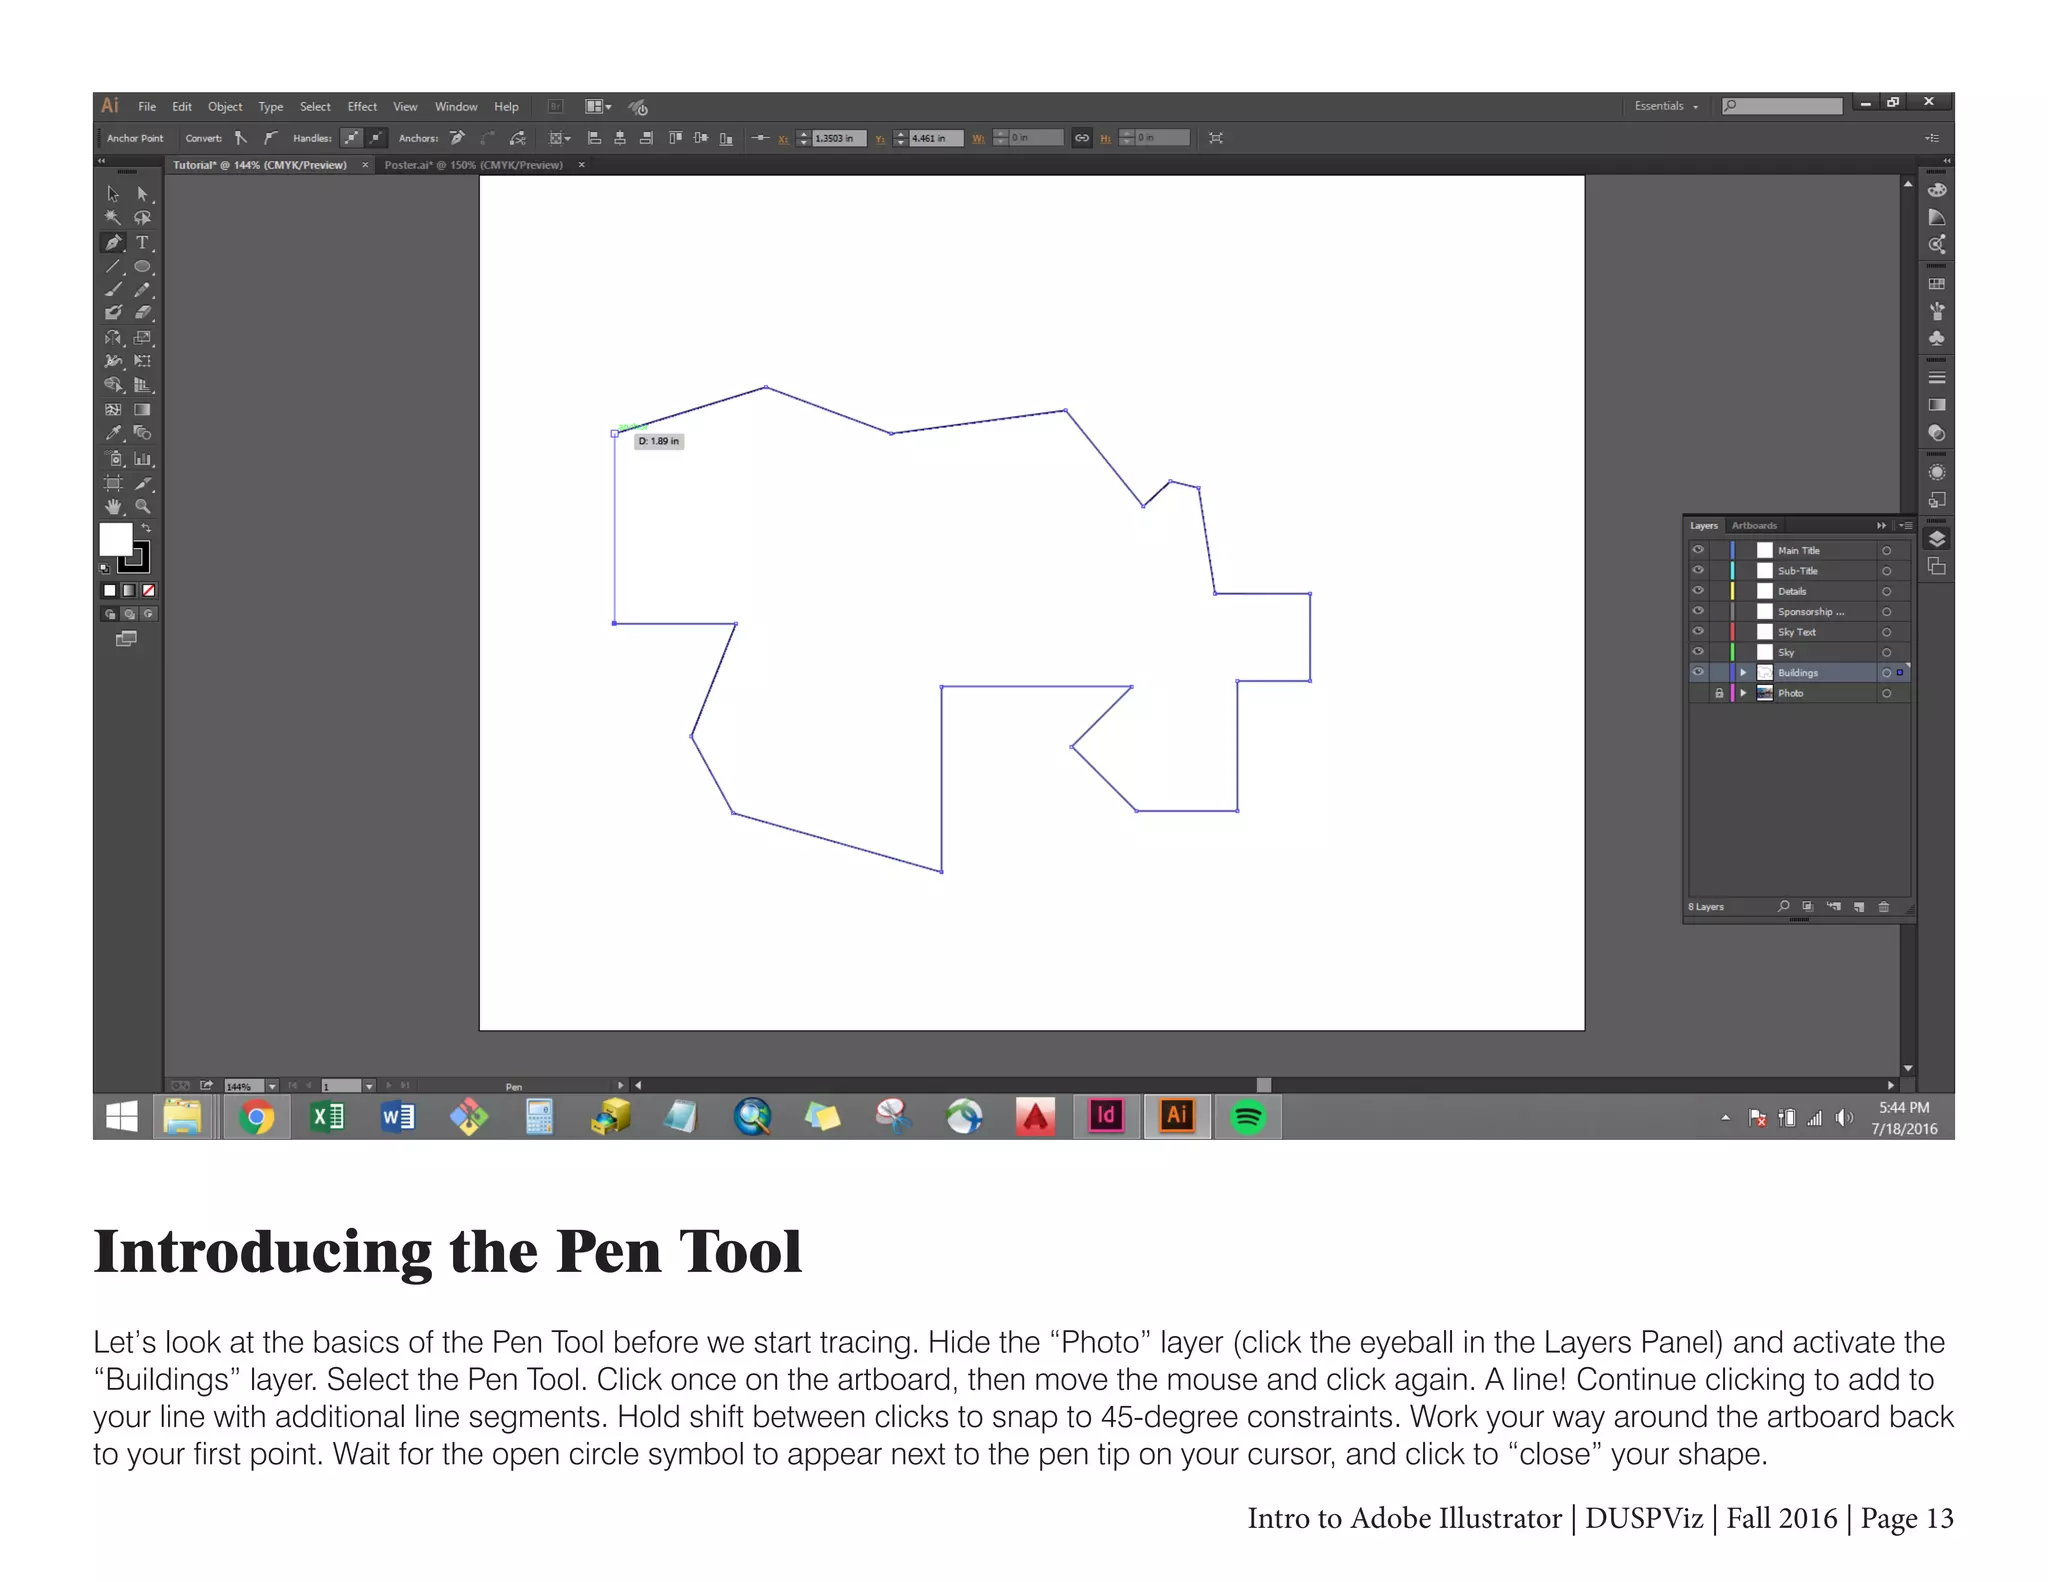Select the Pencil tool
This screenshot has width=2048, height=1582.
(x=142, y=290)
